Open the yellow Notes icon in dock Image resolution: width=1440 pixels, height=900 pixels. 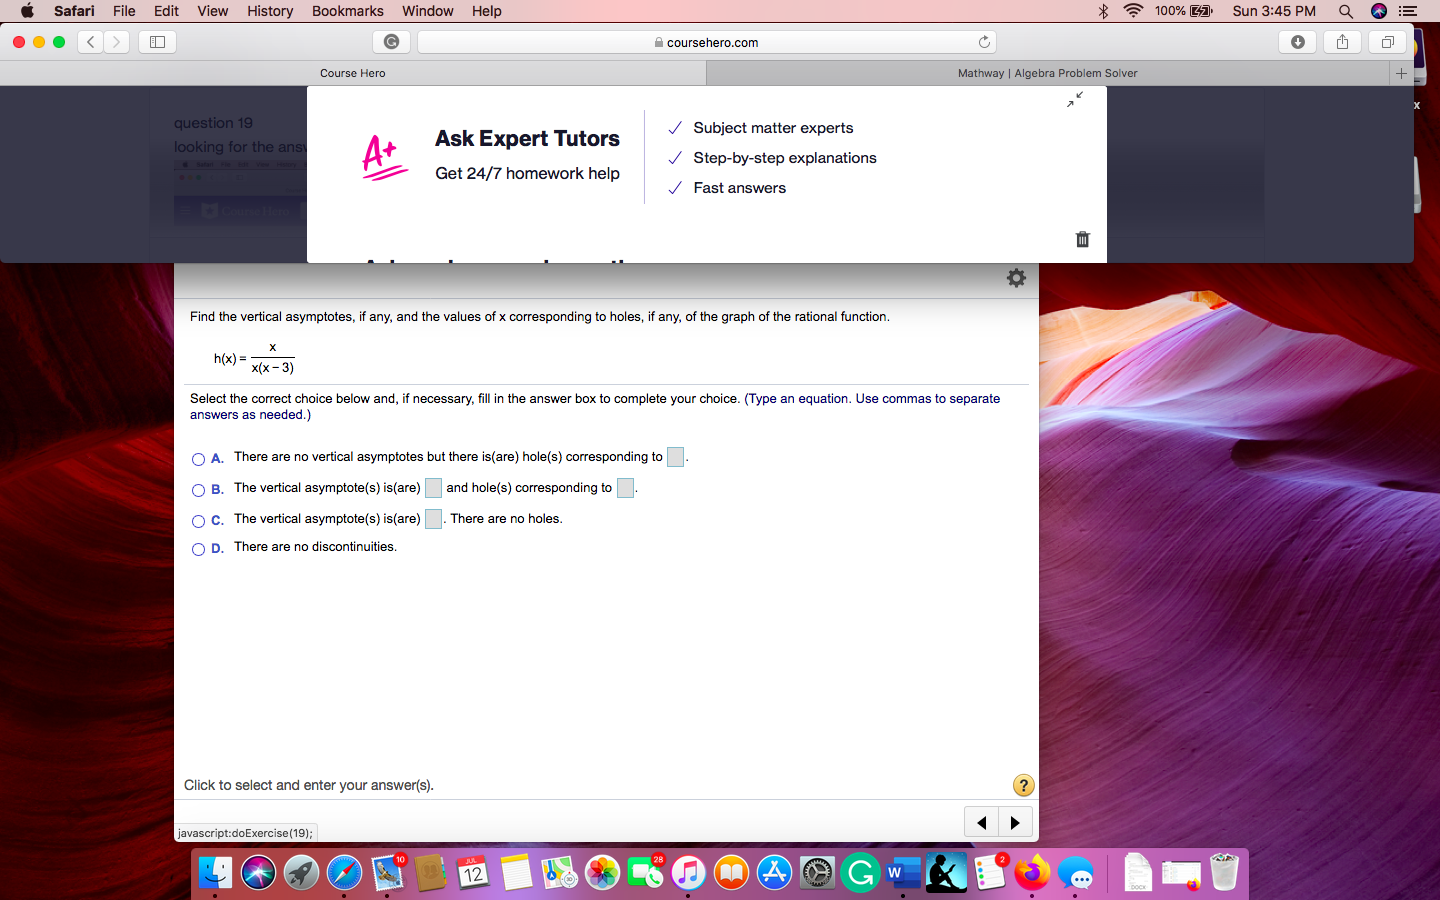coord(517,873)
